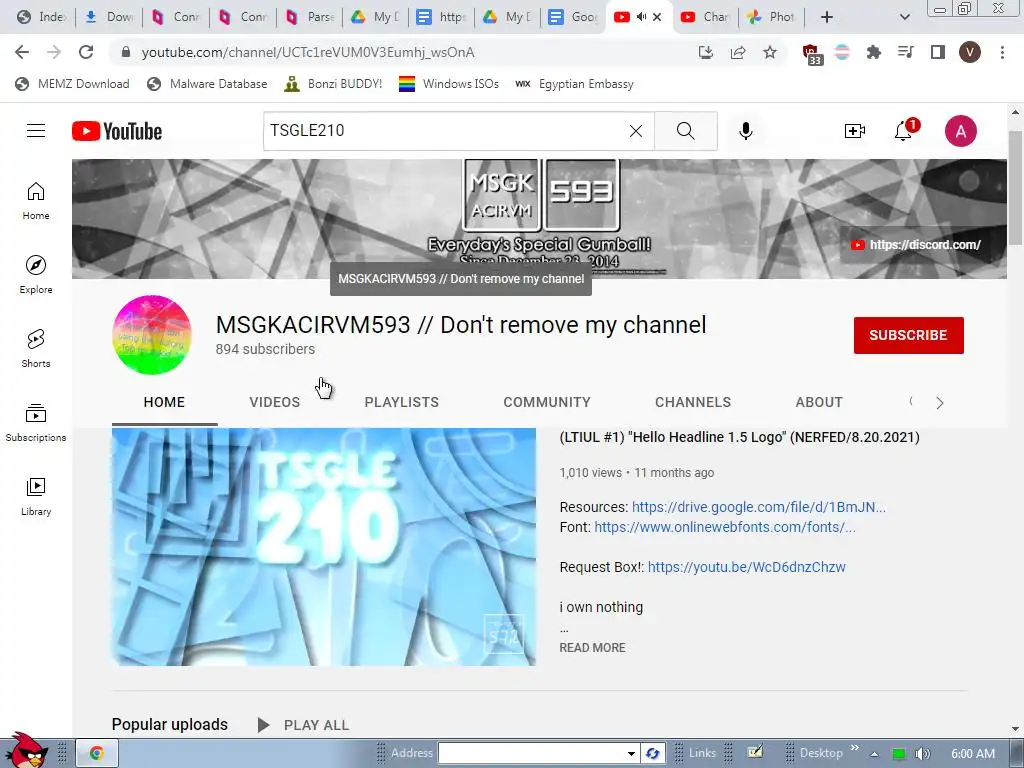Click the magnifier search button
This screenshot has height=768, width=1024.
[x=686, y=131]
